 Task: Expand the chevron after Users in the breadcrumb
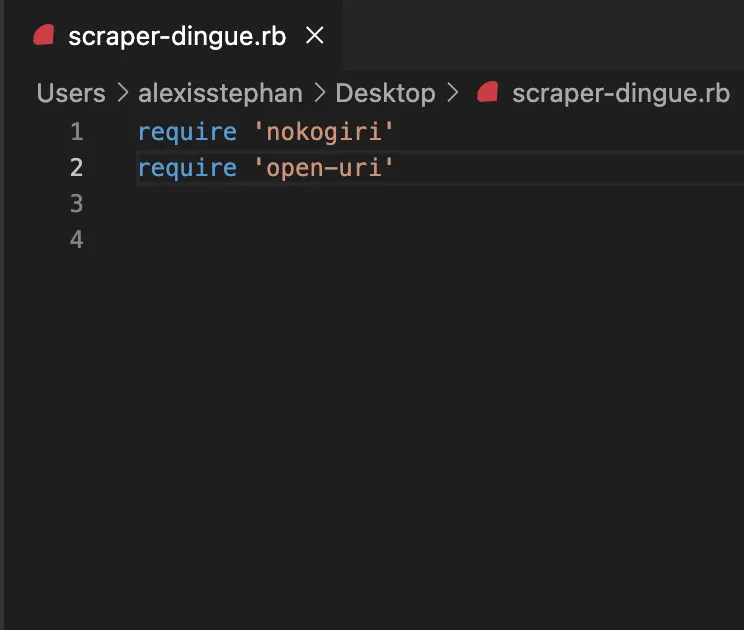[x=122, y=93]
